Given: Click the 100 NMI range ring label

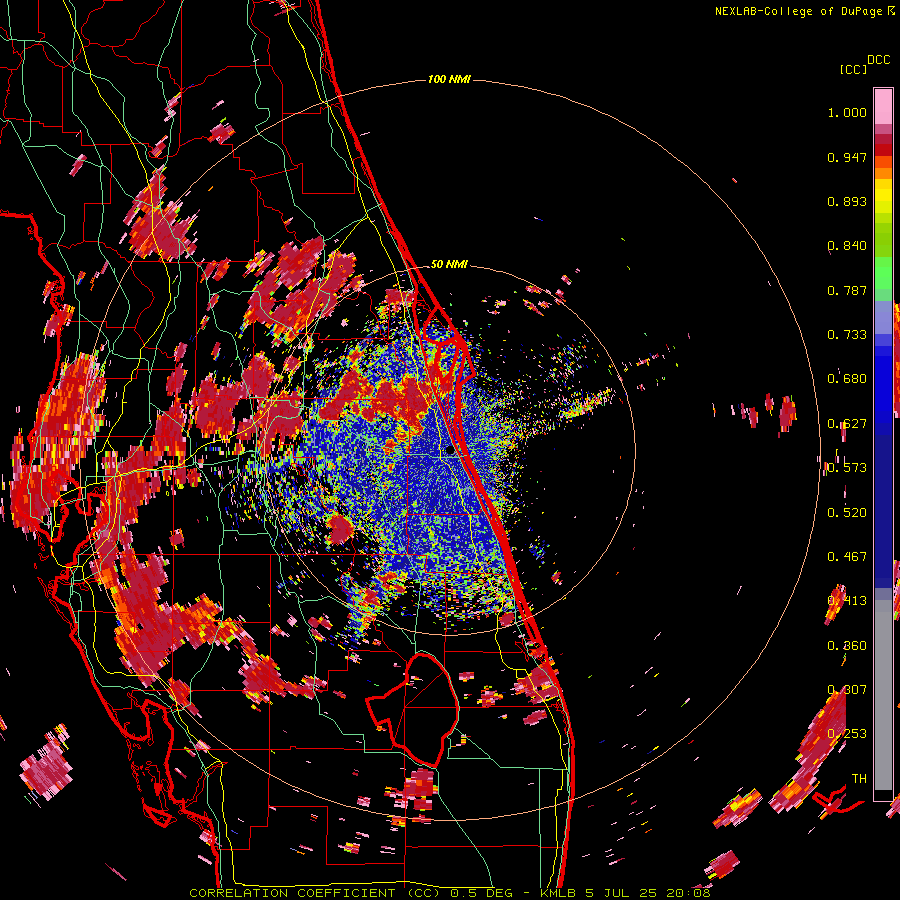Looking at the screenshot, I should (x=449, y=79).
